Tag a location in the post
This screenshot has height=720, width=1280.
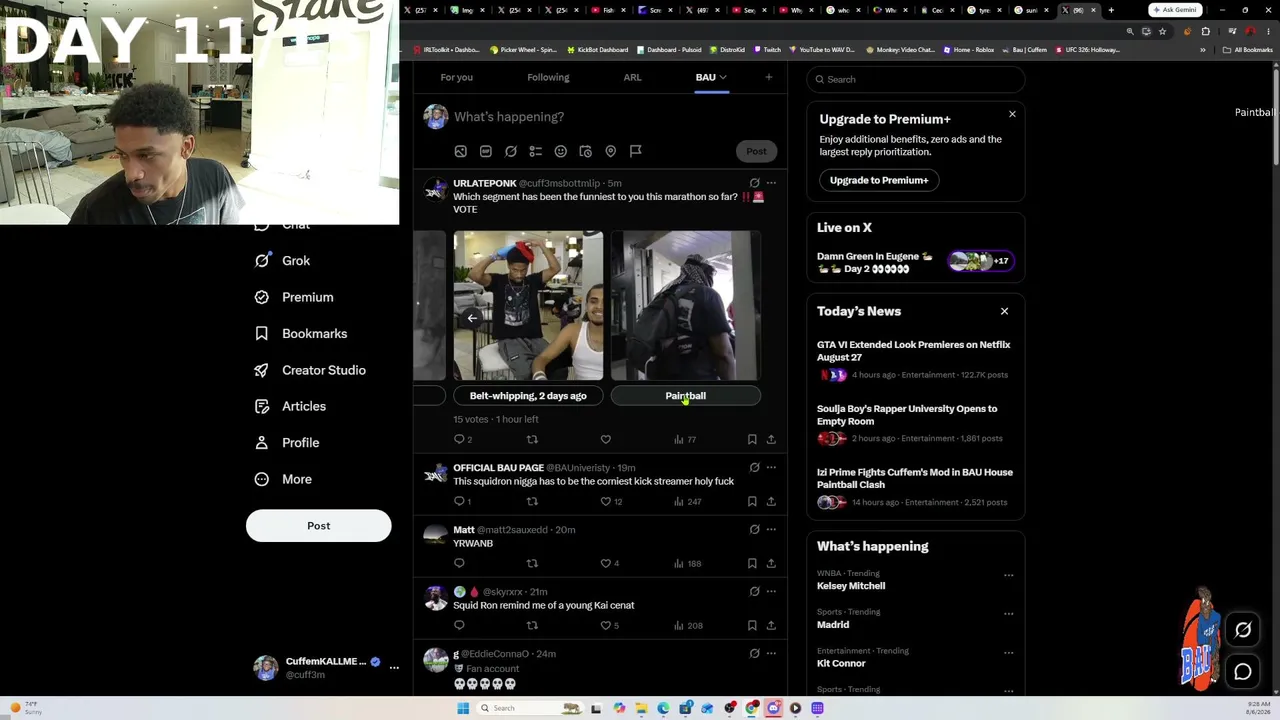coord(610,151)
